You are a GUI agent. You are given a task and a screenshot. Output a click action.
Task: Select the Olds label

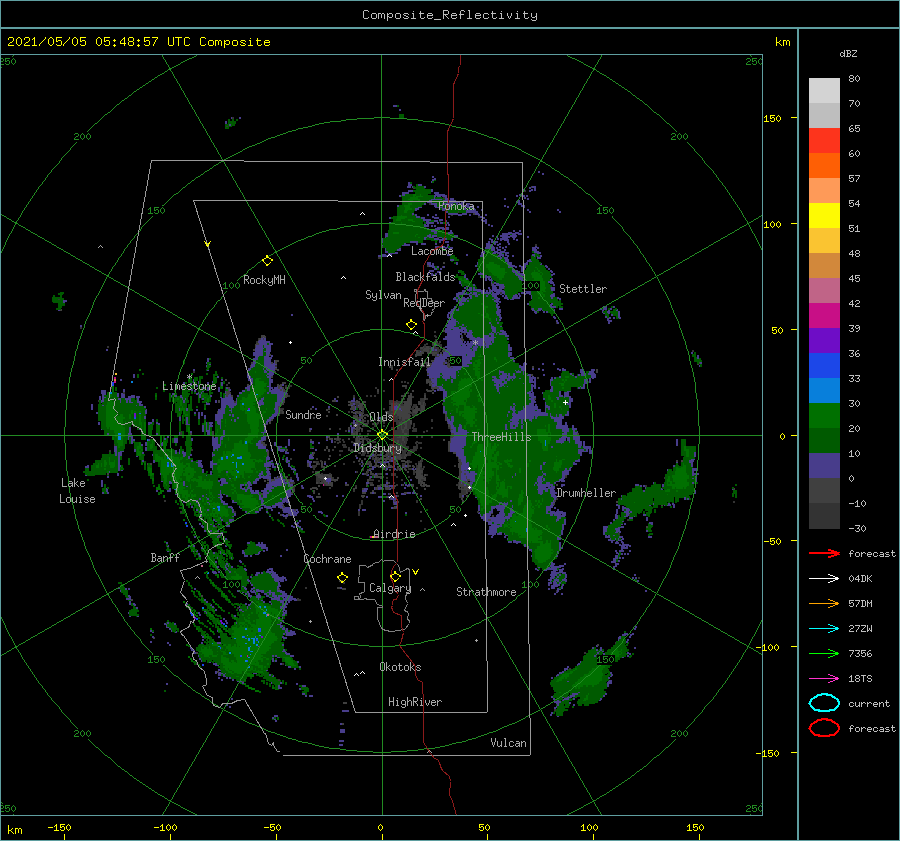(381, 417)
